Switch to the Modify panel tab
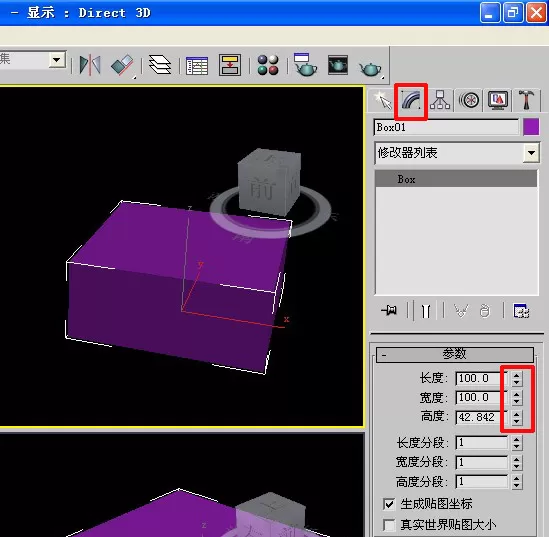The image size is (549, 537). pos(411,101)
